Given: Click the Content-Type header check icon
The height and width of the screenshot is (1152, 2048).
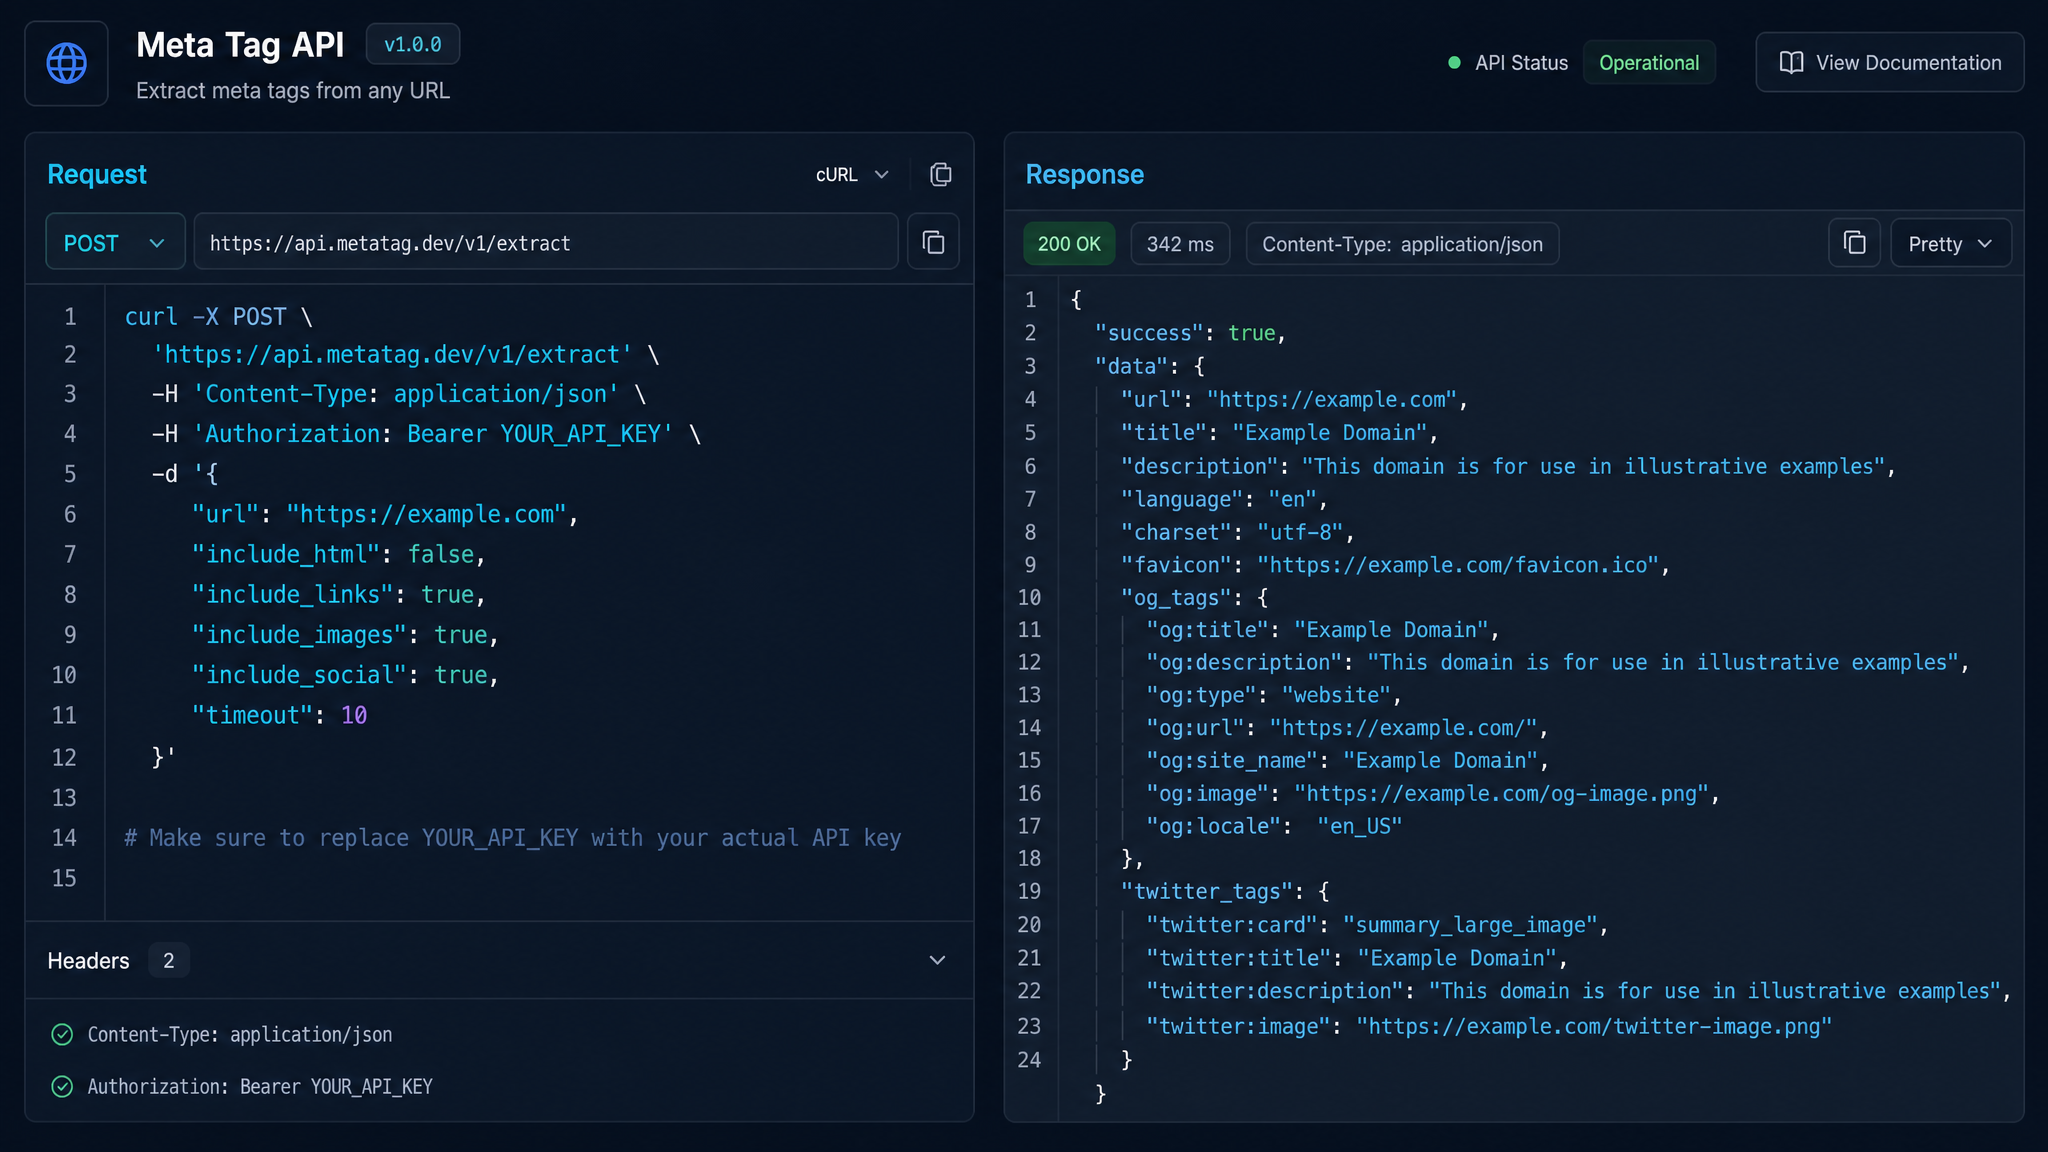Looking at the screenshot, I should pos(62,1034).
